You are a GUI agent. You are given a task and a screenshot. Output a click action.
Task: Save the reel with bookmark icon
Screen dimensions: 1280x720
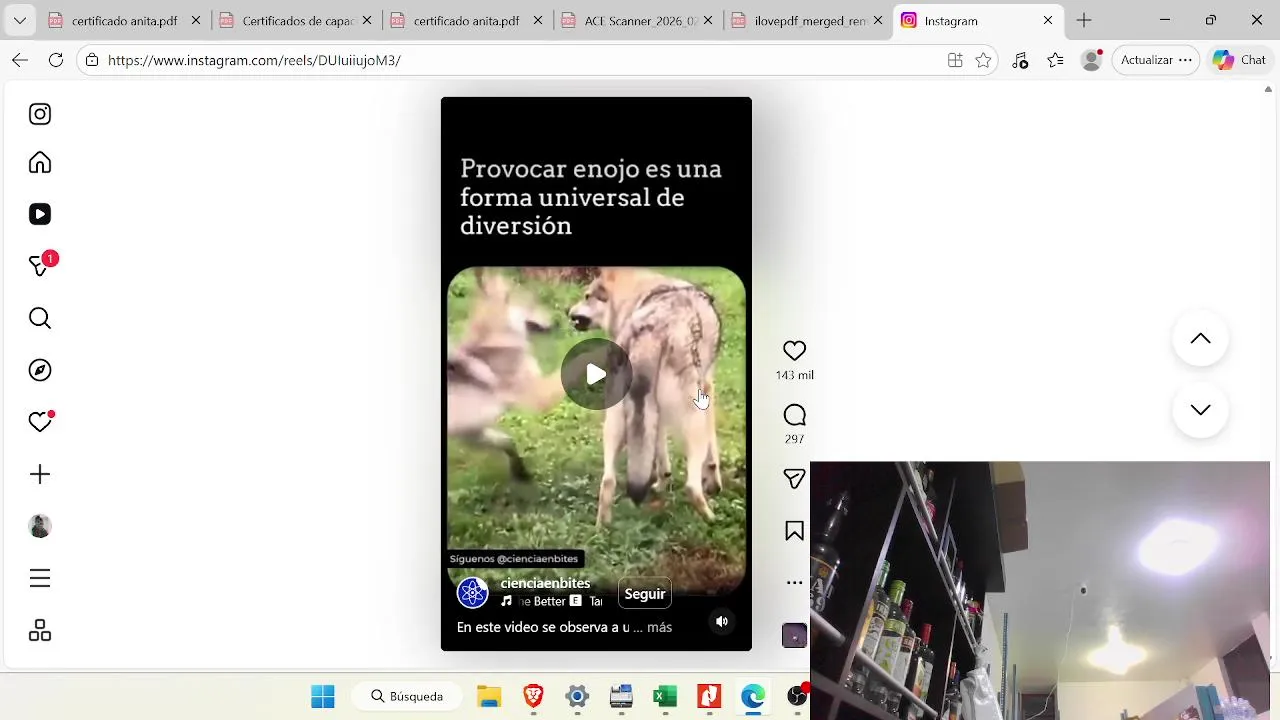[794, 531]
